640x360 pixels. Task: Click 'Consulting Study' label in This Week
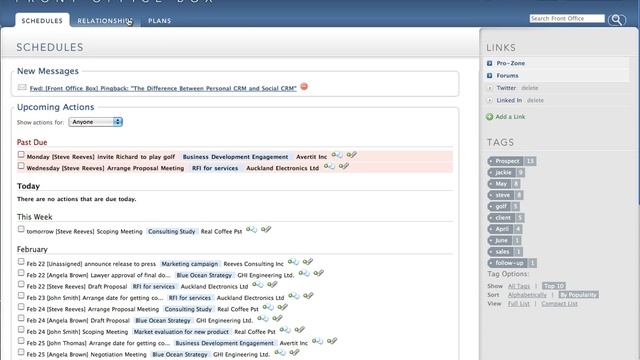171,231
